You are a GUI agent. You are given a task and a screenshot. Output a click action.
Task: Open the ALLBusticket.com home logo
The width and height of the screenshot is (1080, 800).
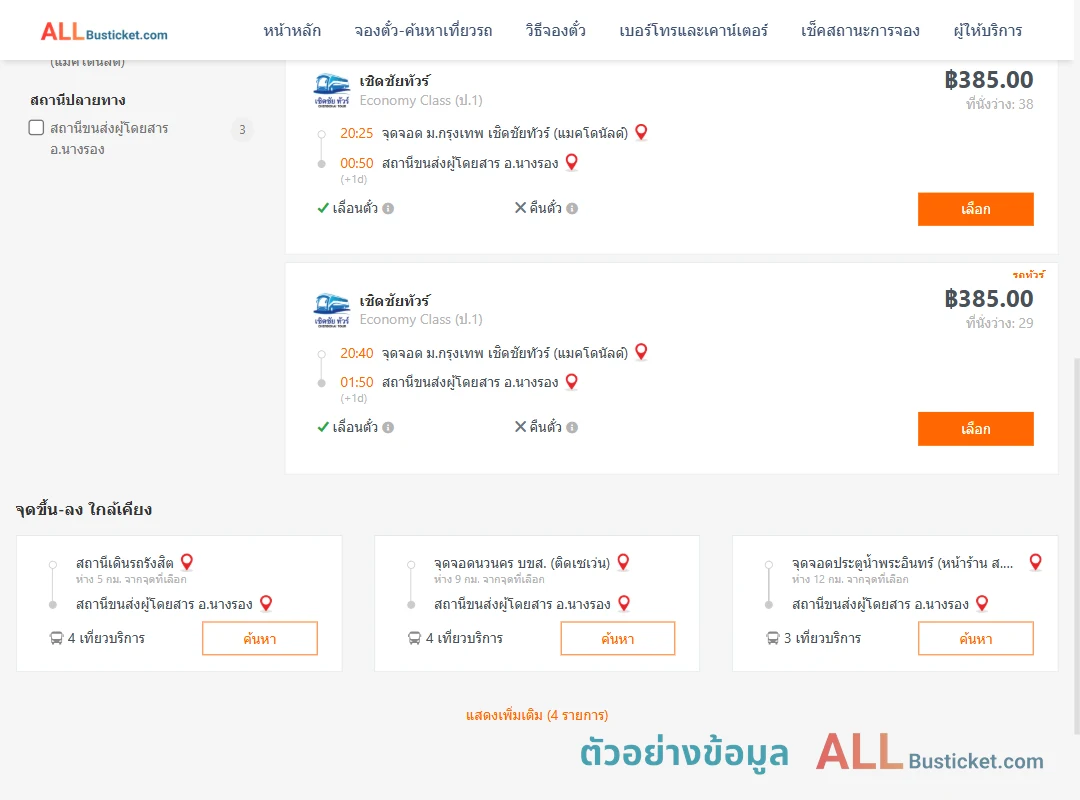pos(104,32)
